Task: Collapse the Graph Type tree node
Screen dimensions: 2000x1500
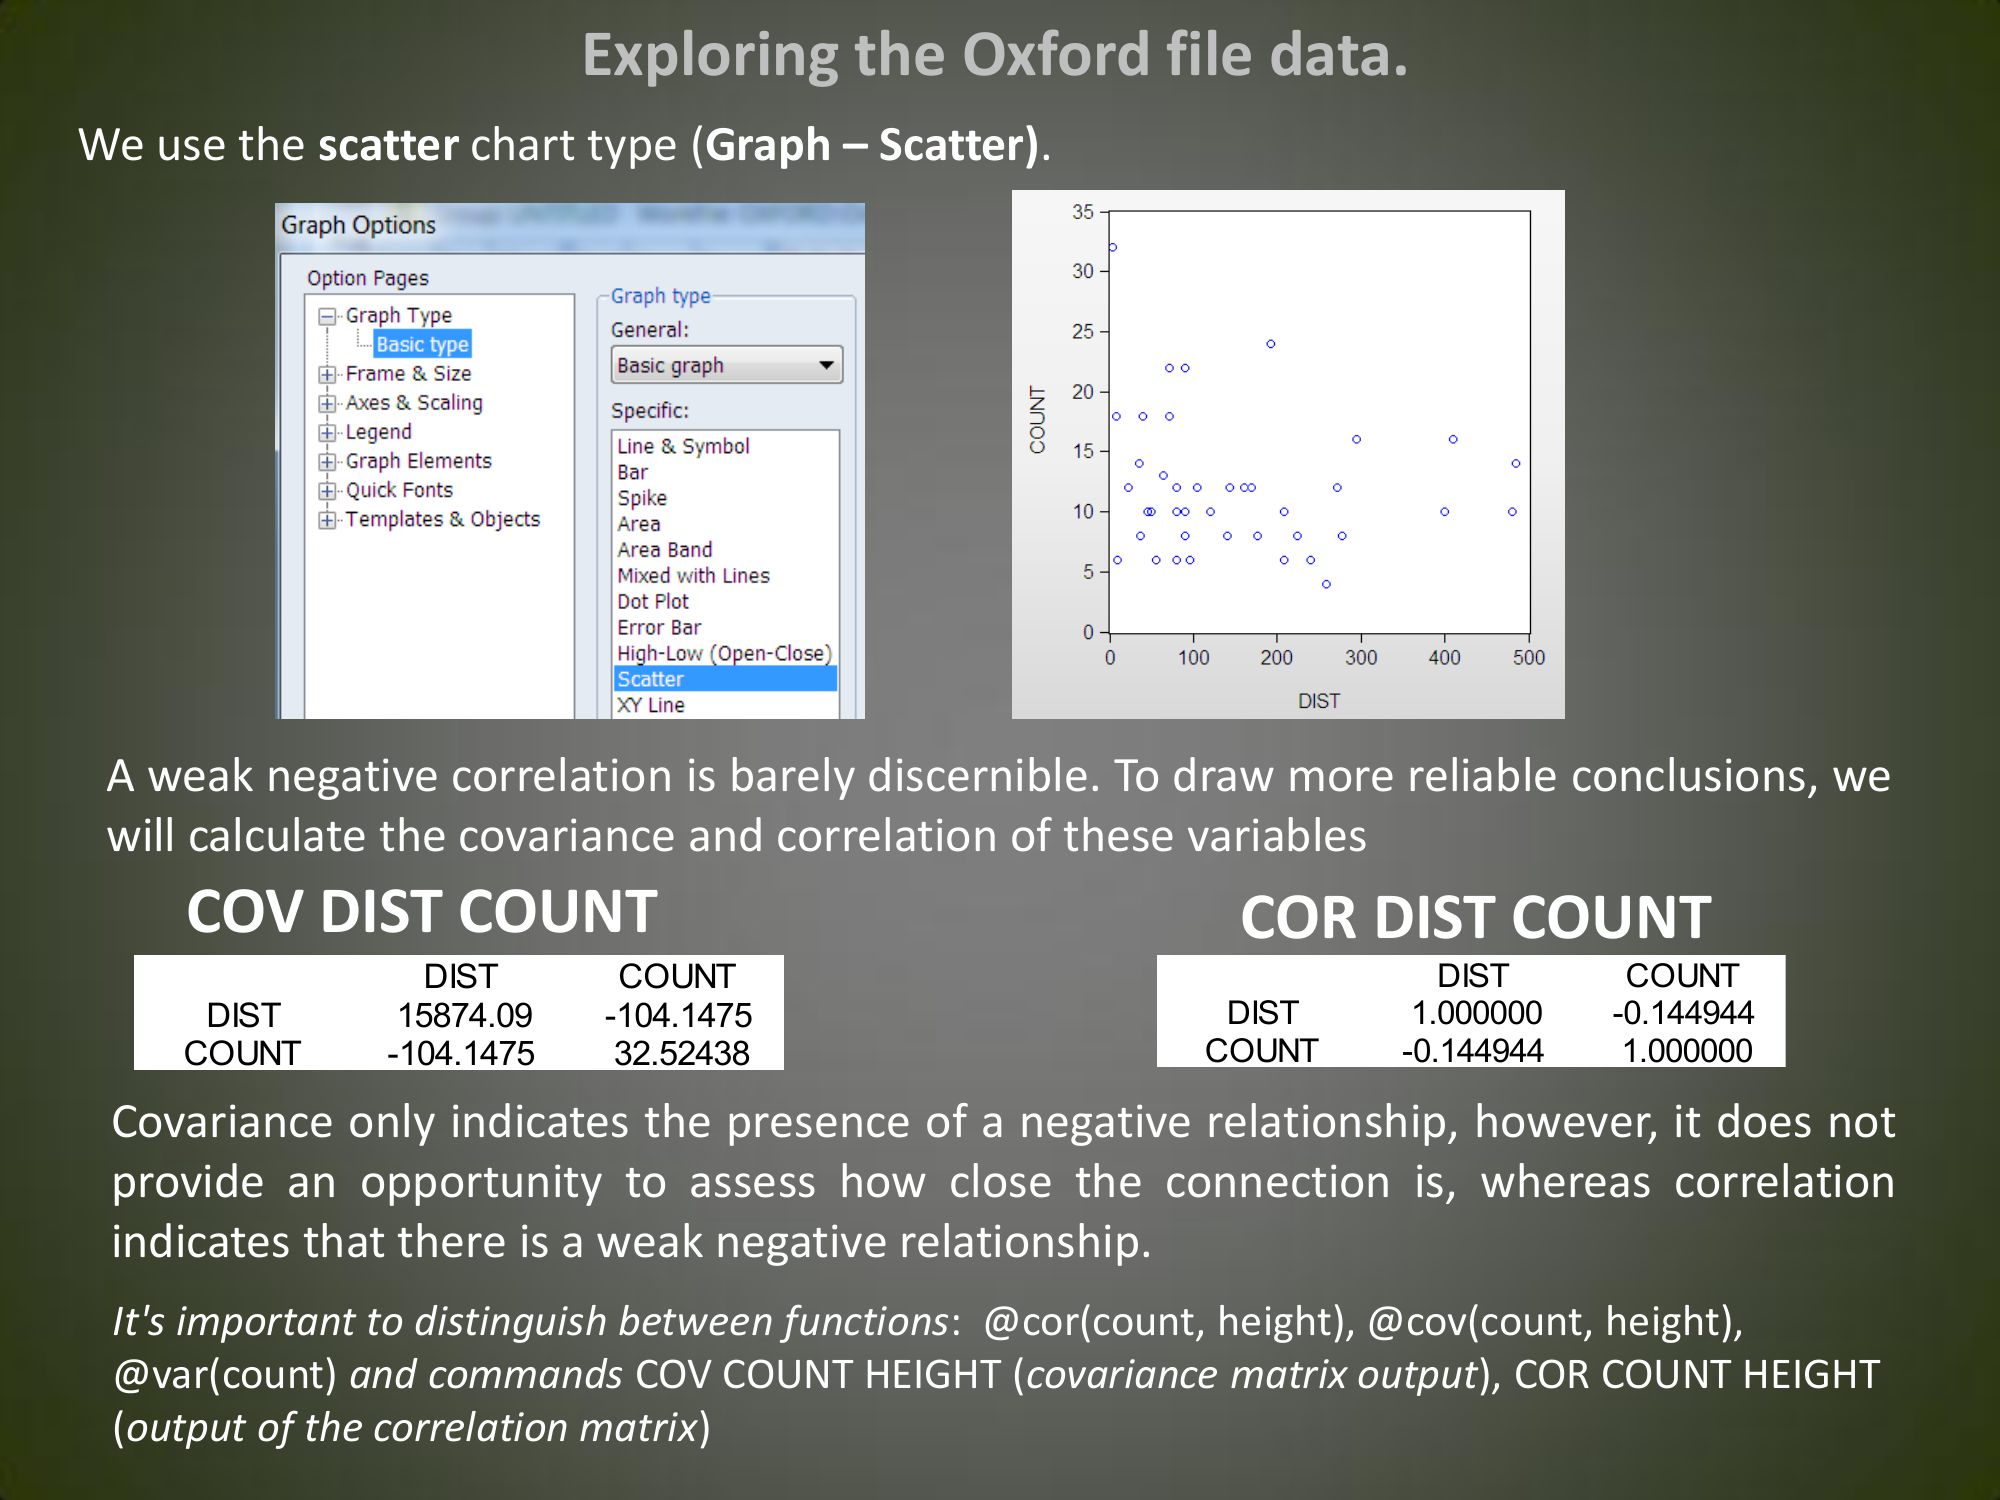Action: tap(326, 317)
